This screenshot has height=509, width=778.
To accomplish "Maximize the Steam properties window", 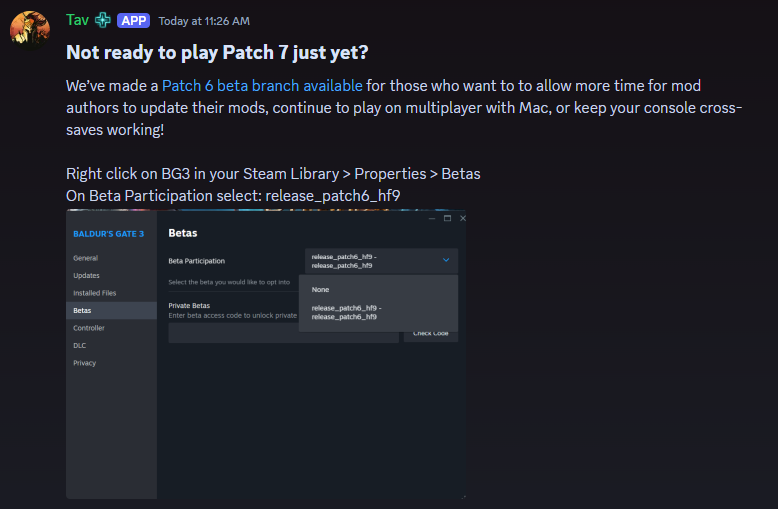I will tap(447, 218).
